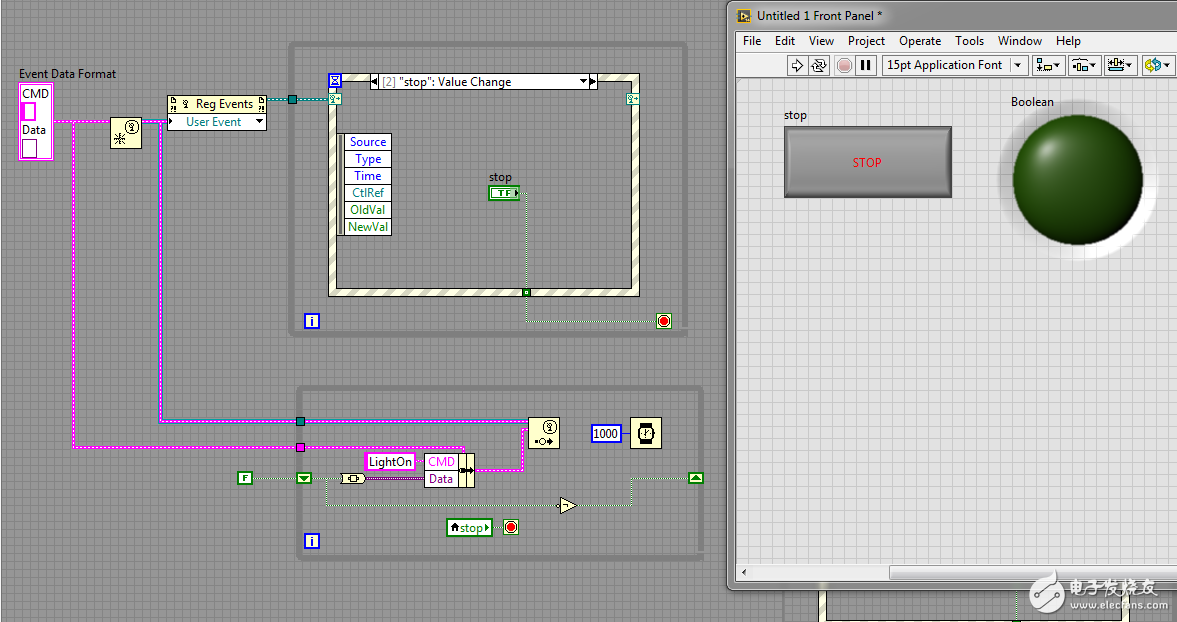Click the Data input of Bundle By Name

coord(441,479)
